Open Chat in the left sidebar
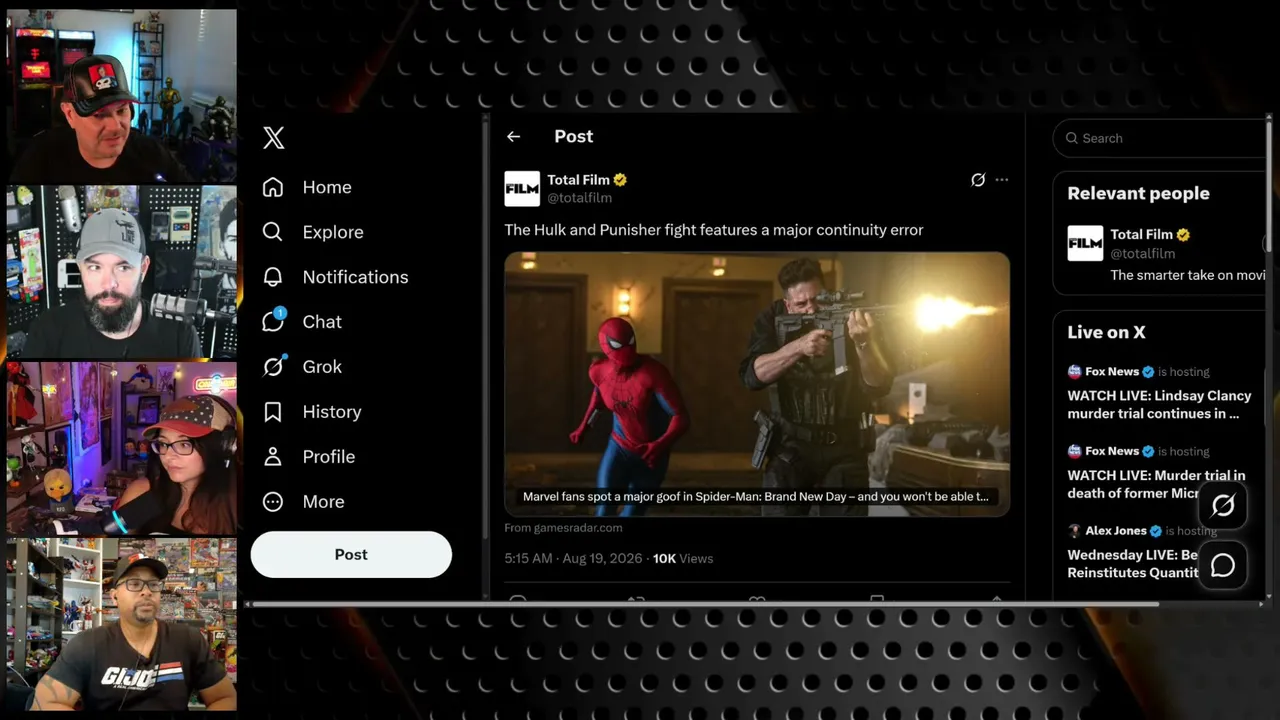 302,322
